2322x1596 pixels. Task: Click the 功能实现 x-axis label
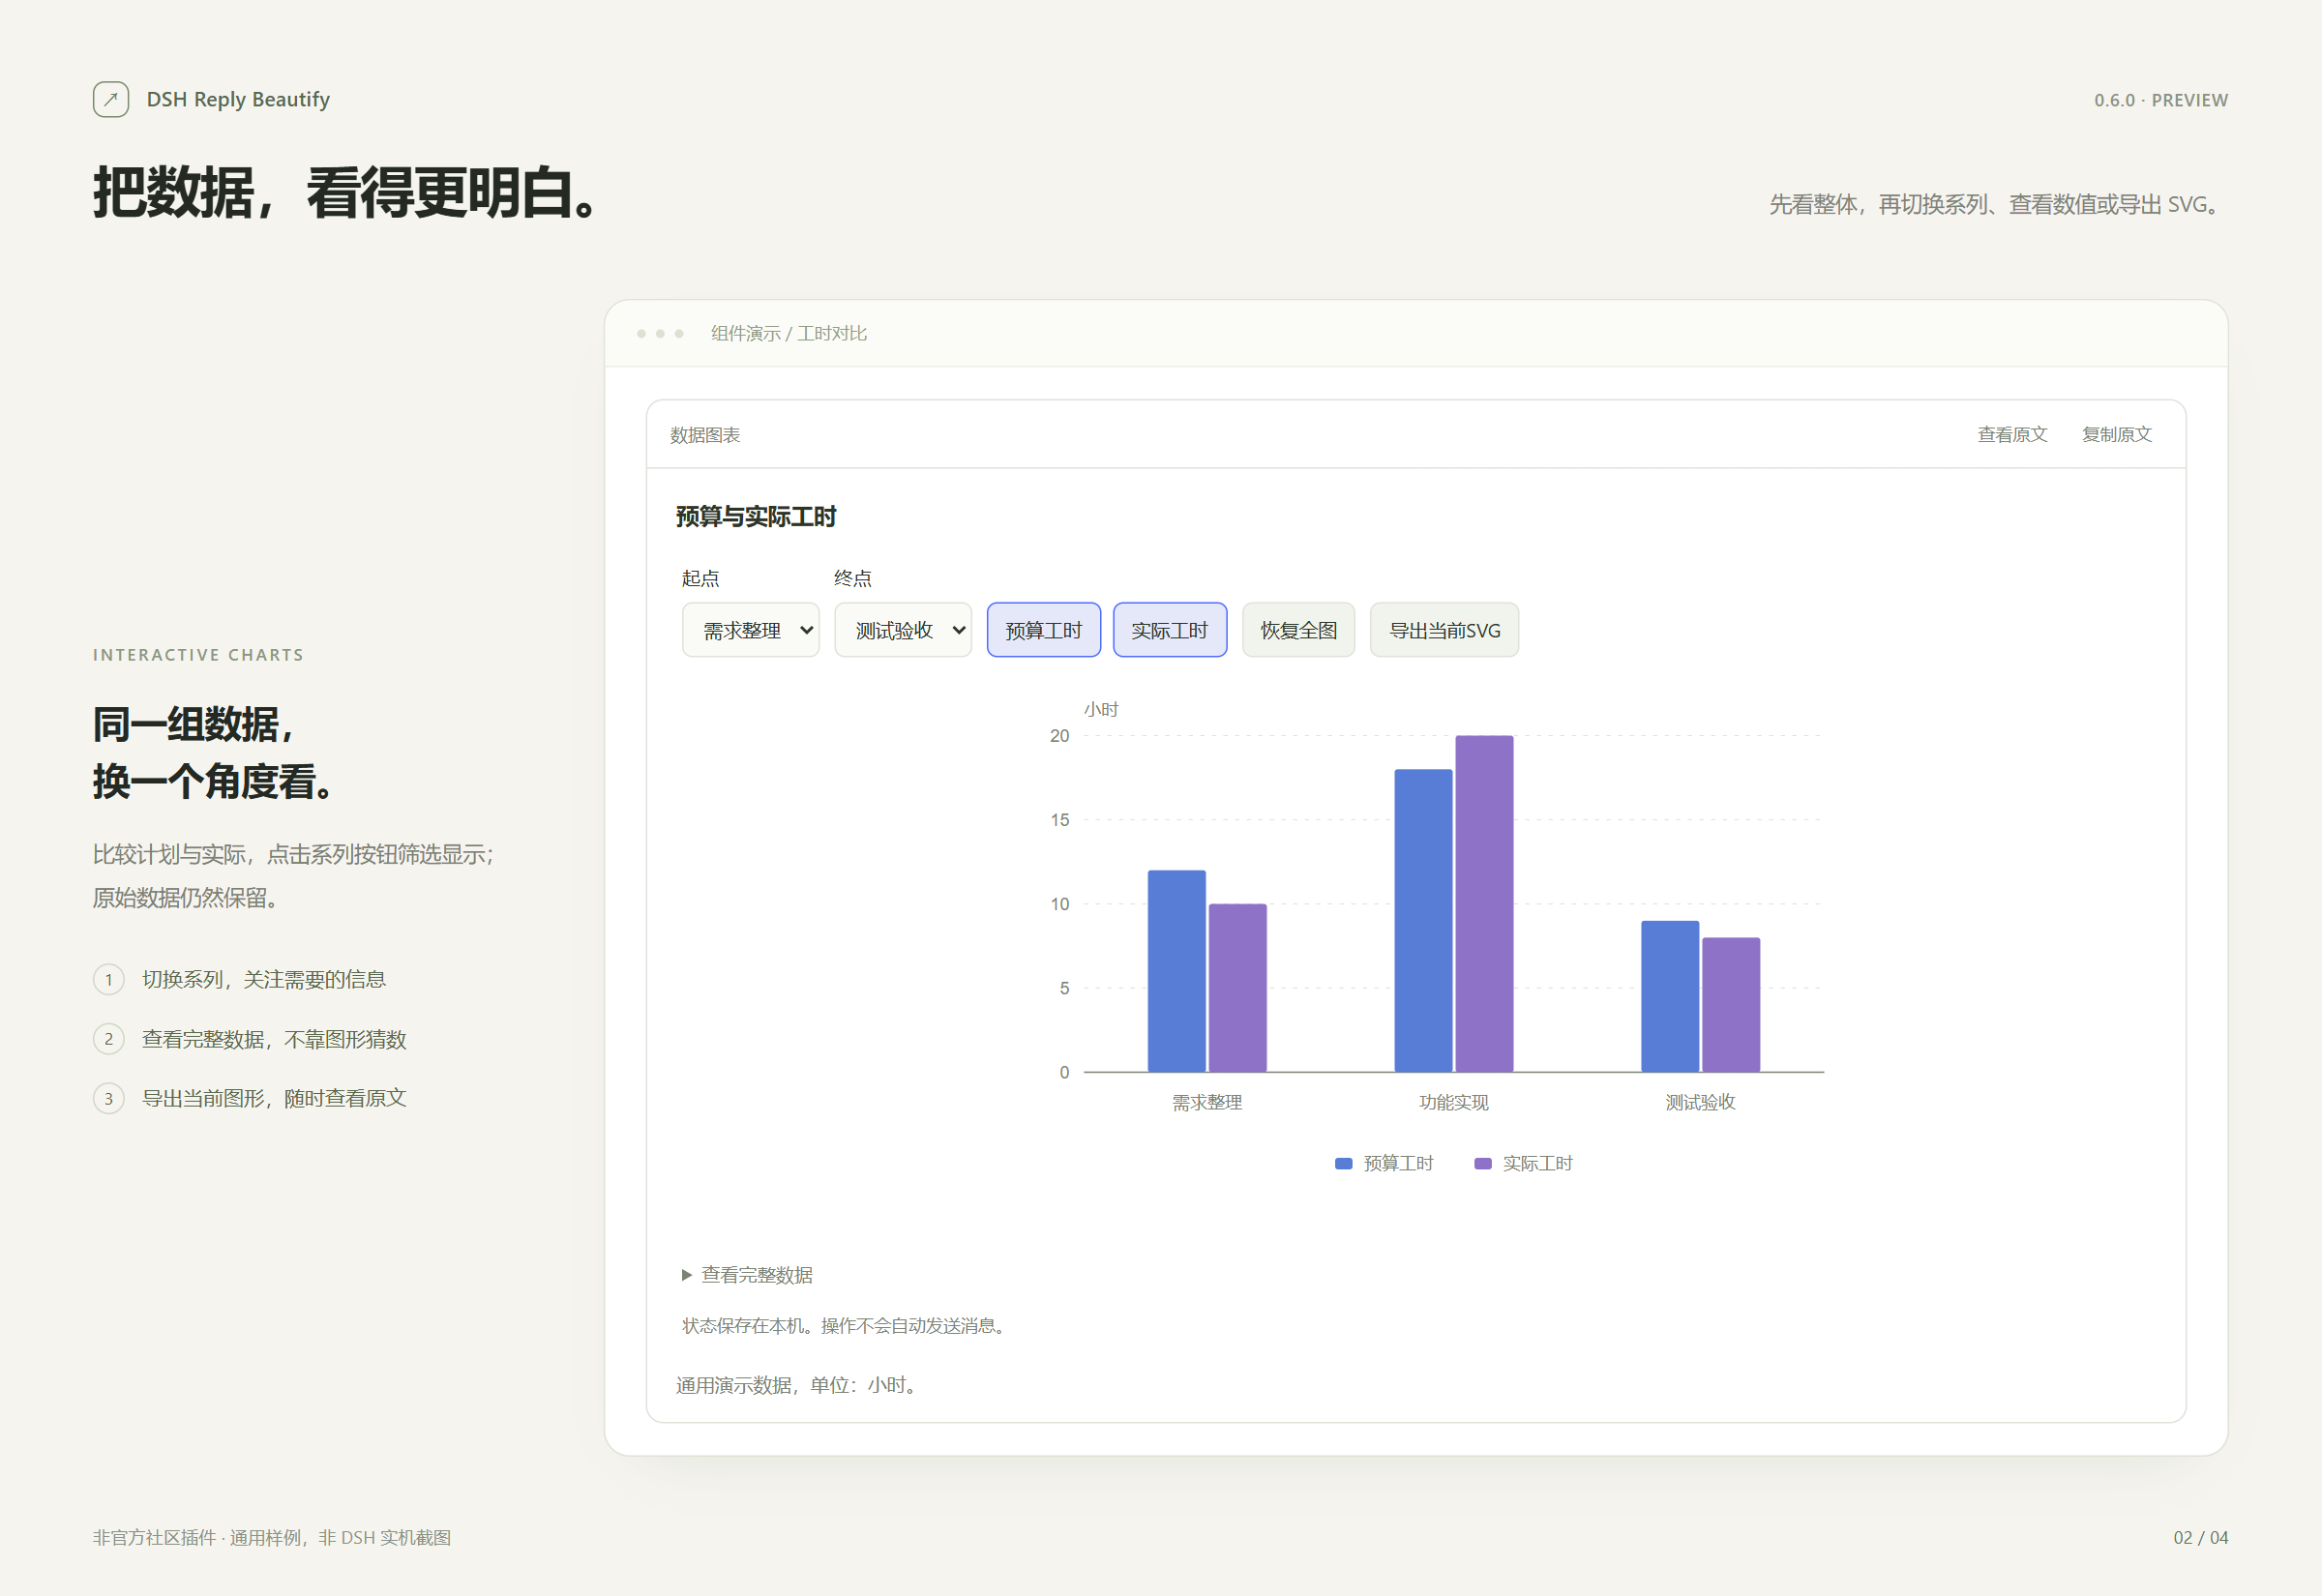1454,1102
